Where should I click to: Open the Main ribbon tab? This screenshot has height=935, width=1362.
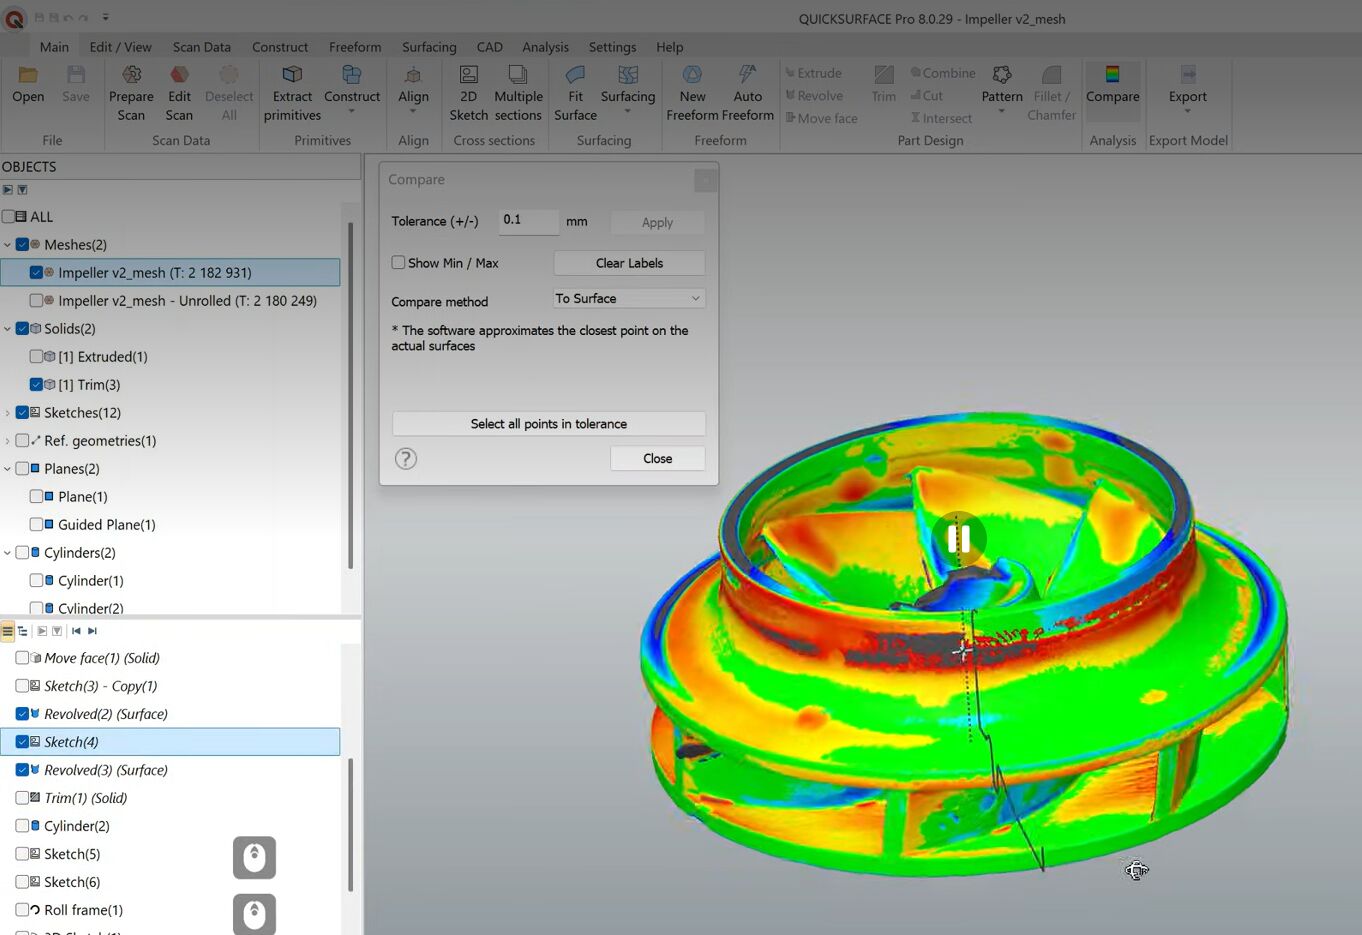click(54, 47)
